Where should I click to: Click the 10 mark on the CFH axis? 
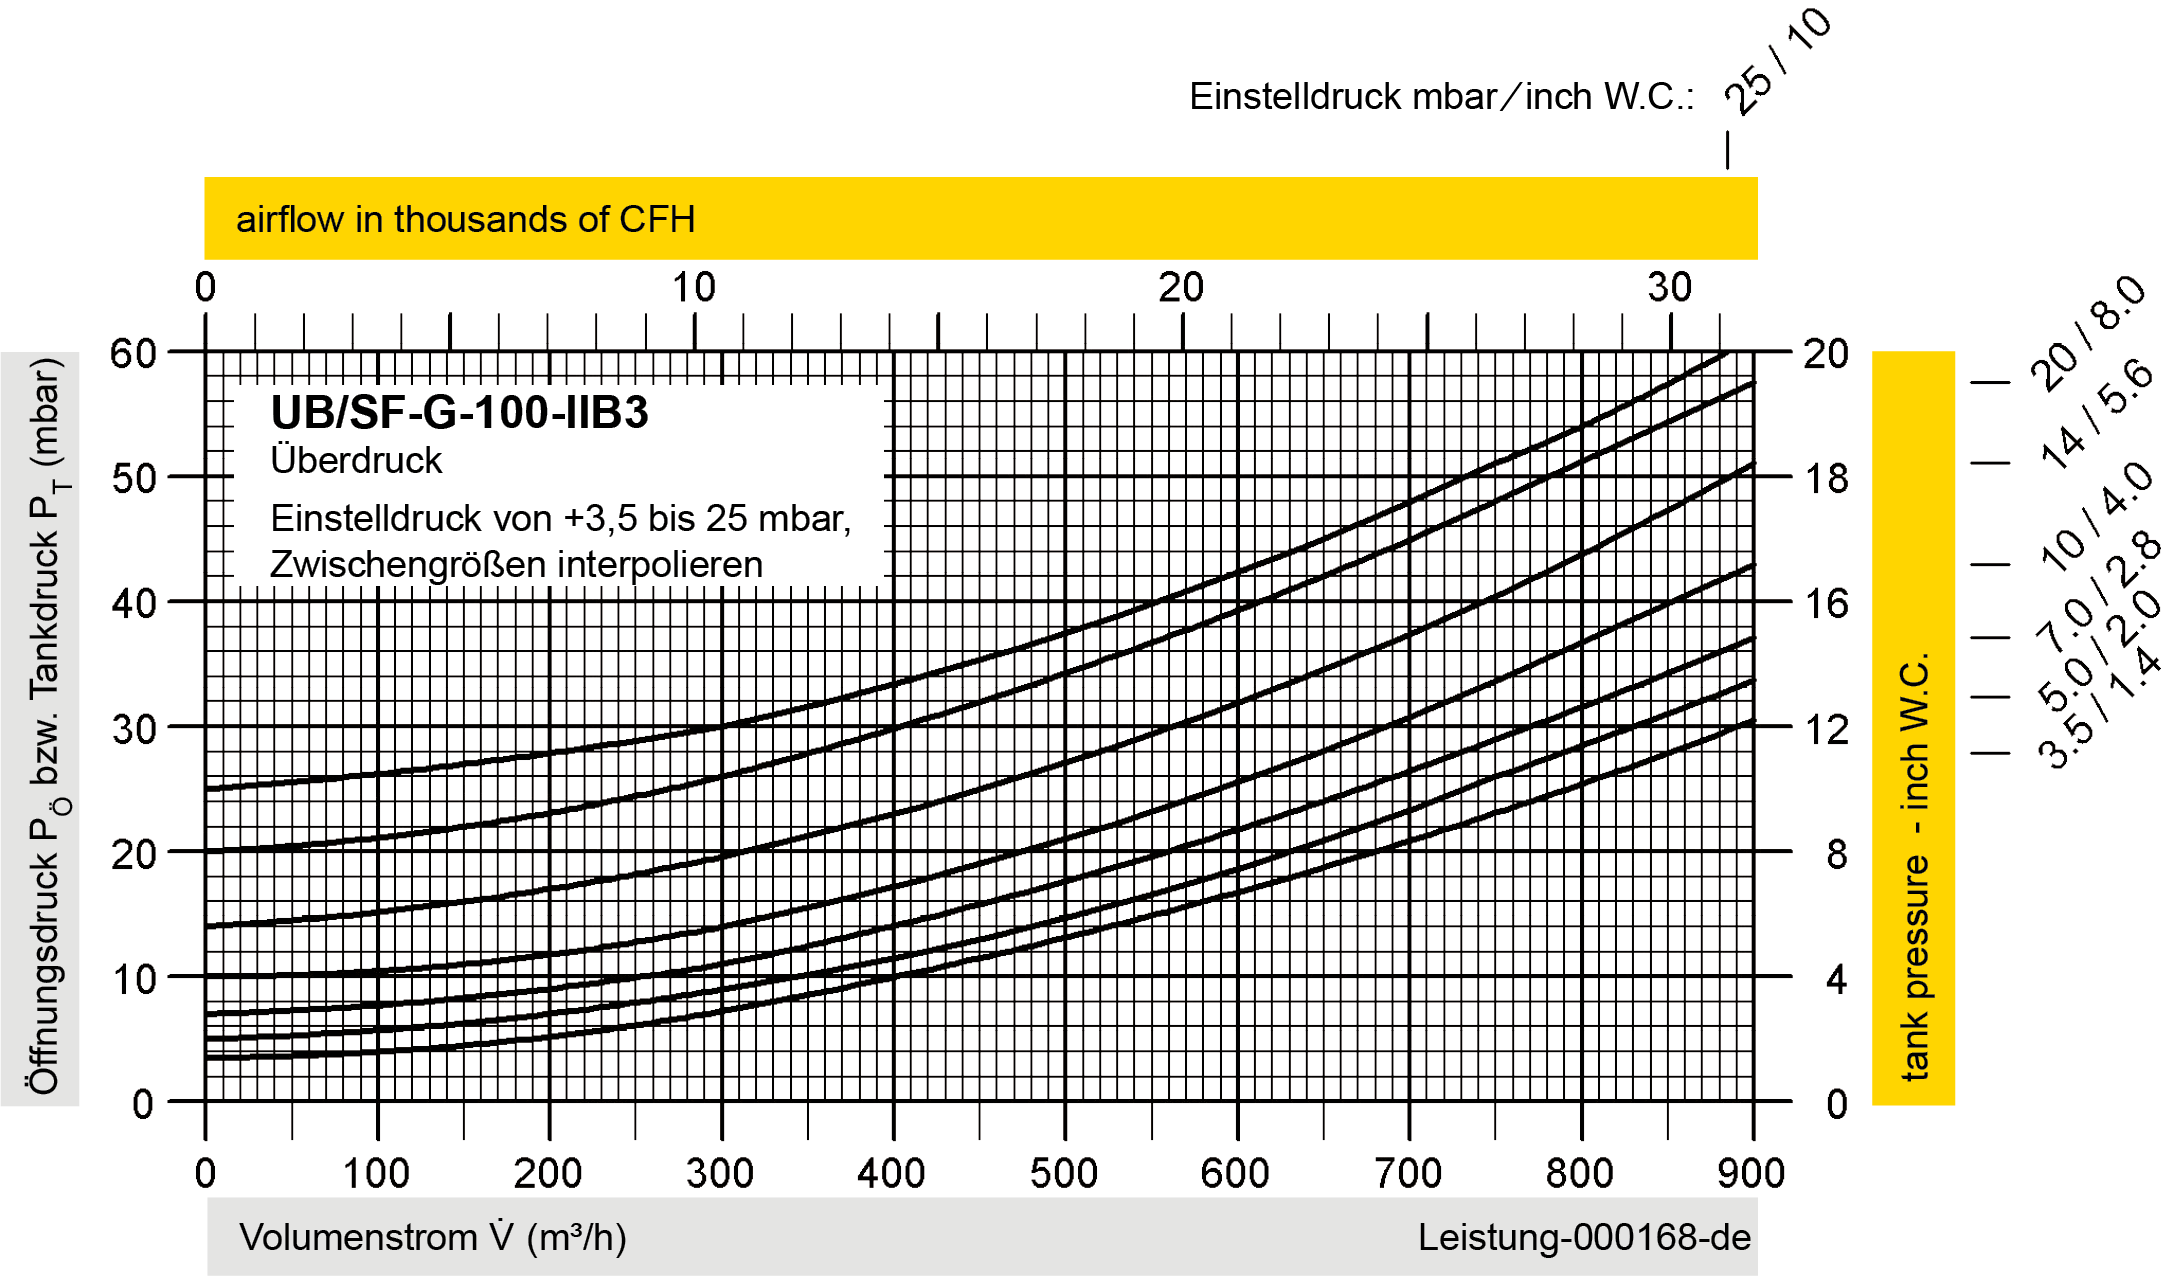pos(694,288)
